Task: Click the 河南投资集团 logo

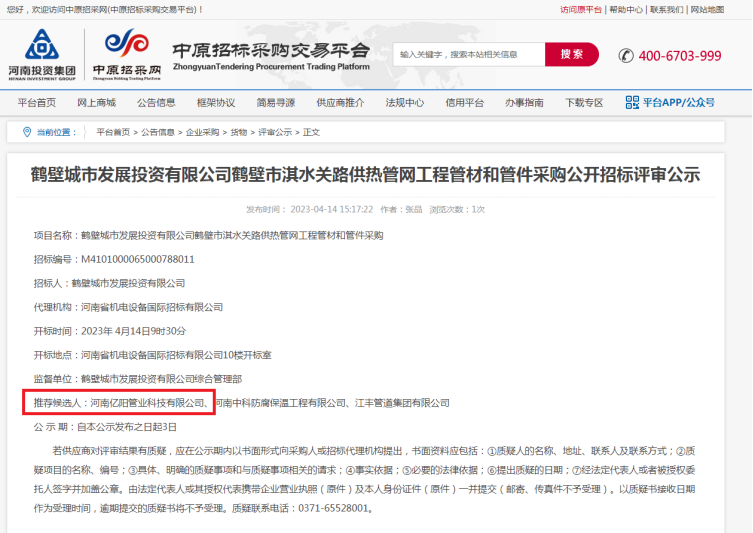Action: point(41,54)
